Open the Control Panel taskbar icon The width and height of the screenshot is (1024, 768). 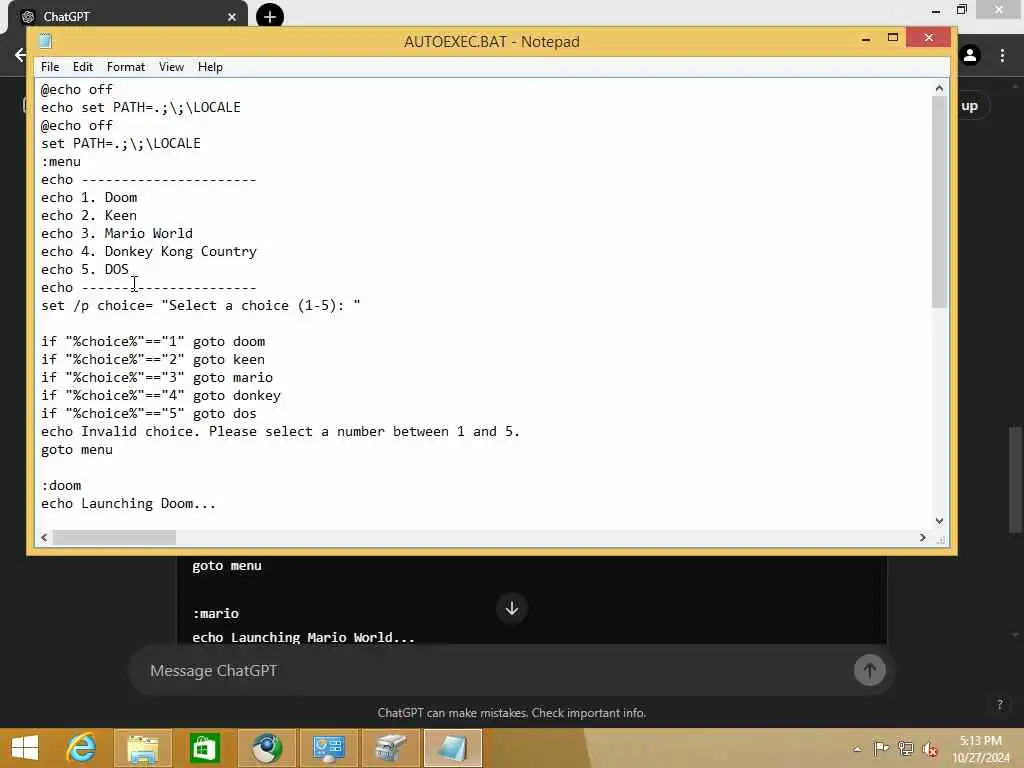(328, 748)
